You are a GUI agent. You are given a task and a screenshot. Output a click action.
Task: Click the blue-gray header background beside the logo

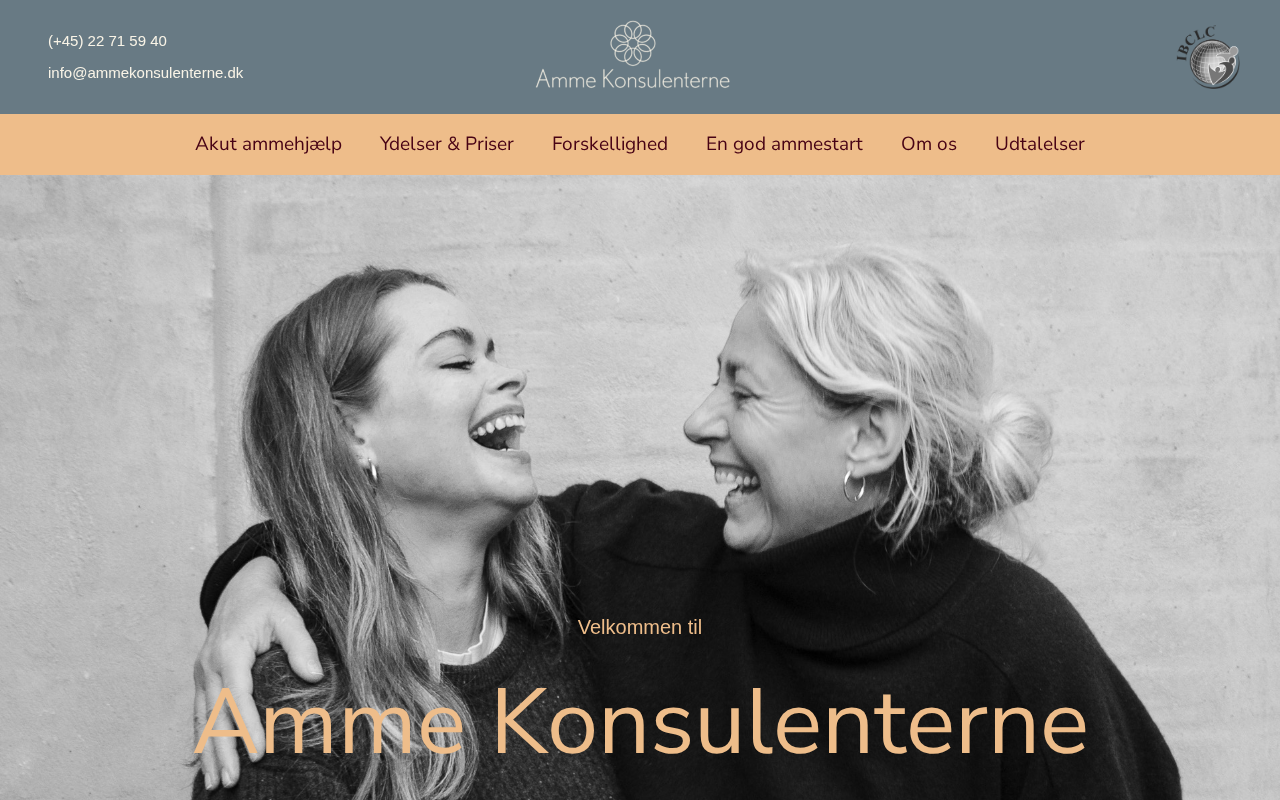coord(900,57)
